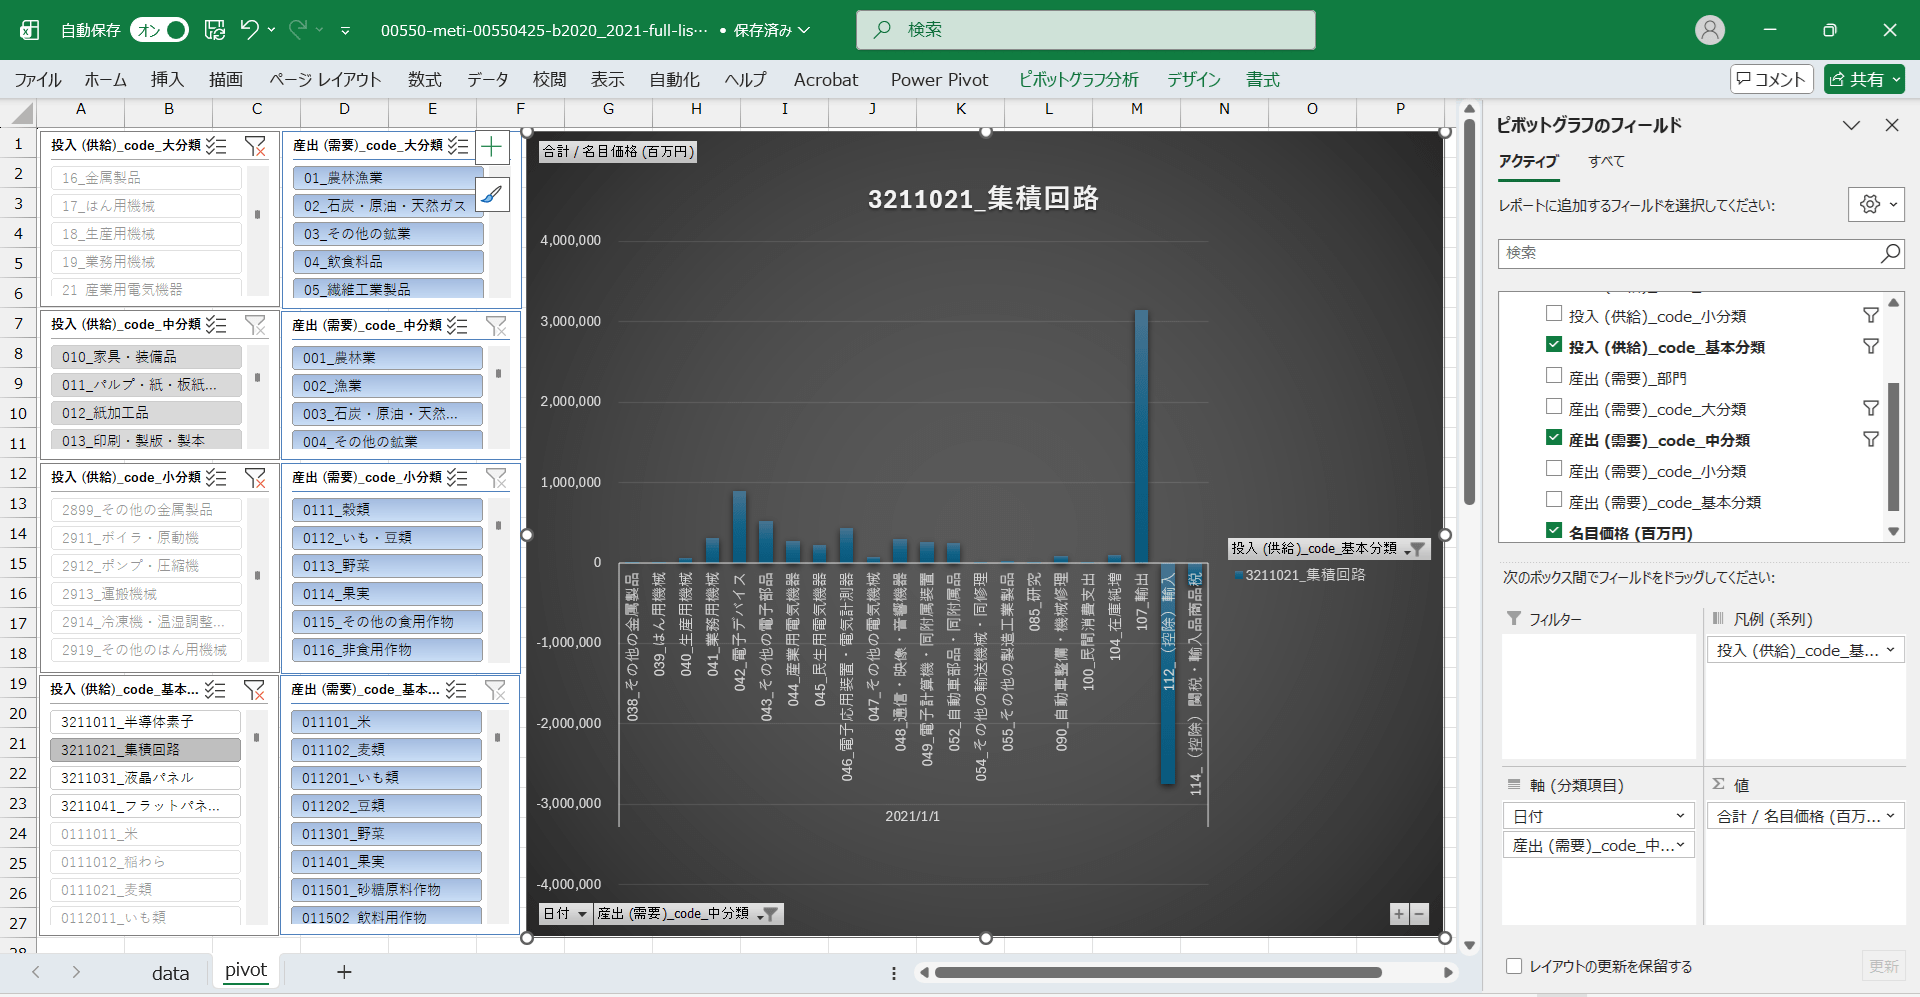1920x997 pixels.
Task: Select 3211031_液晶パネル slicer item
Action: (145, 778)
